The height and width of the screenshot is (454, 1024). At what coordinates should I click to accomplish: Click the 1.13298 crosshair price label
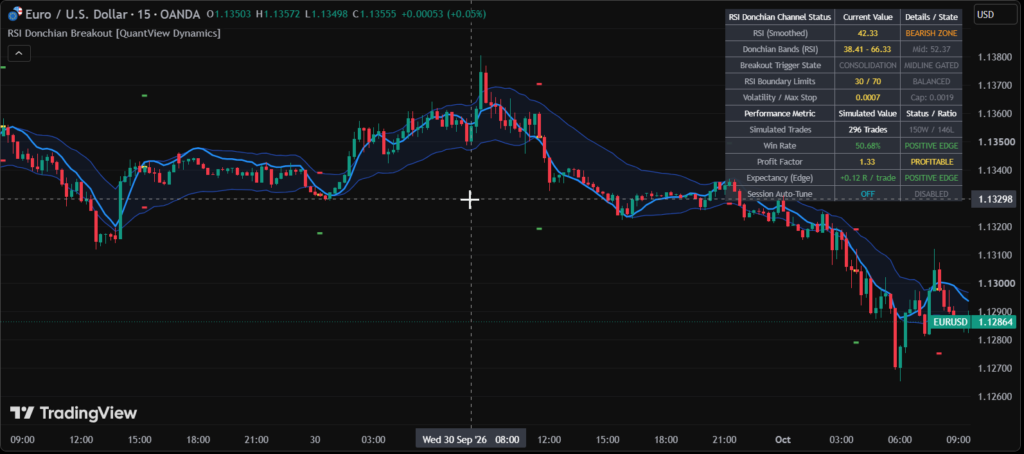coord(993,199)
